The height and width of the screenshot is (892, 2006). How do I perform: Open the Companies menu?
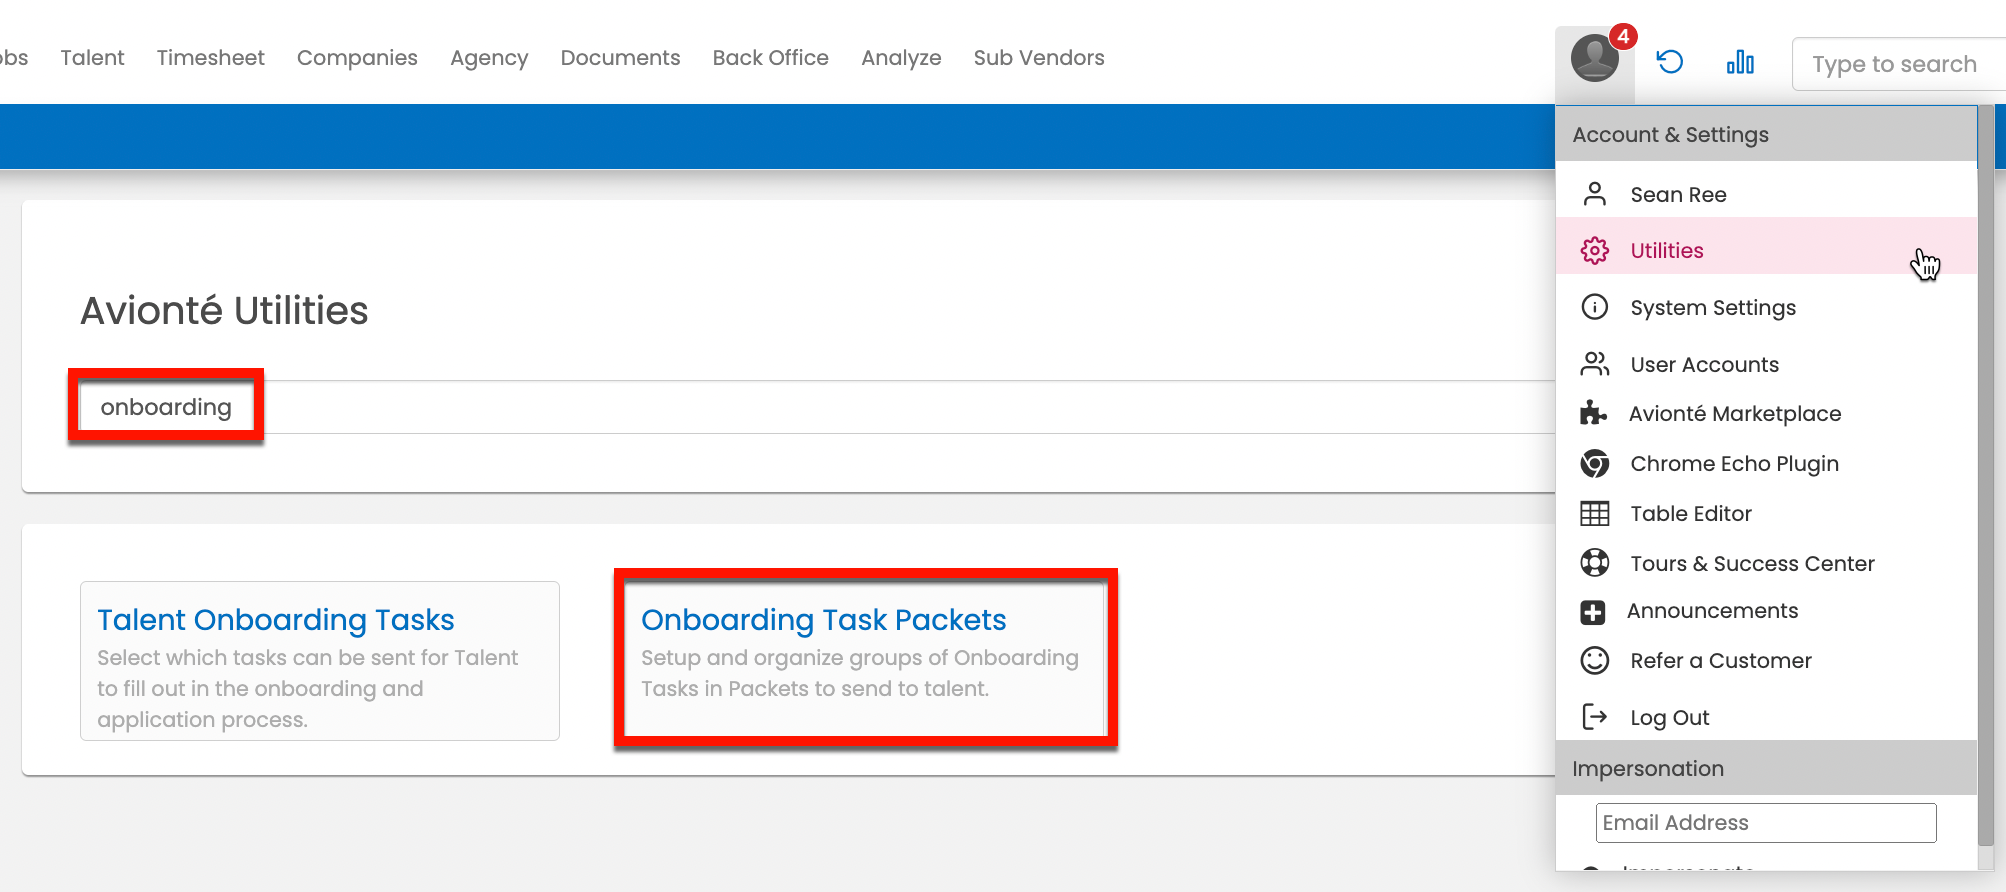click(357, 58)
